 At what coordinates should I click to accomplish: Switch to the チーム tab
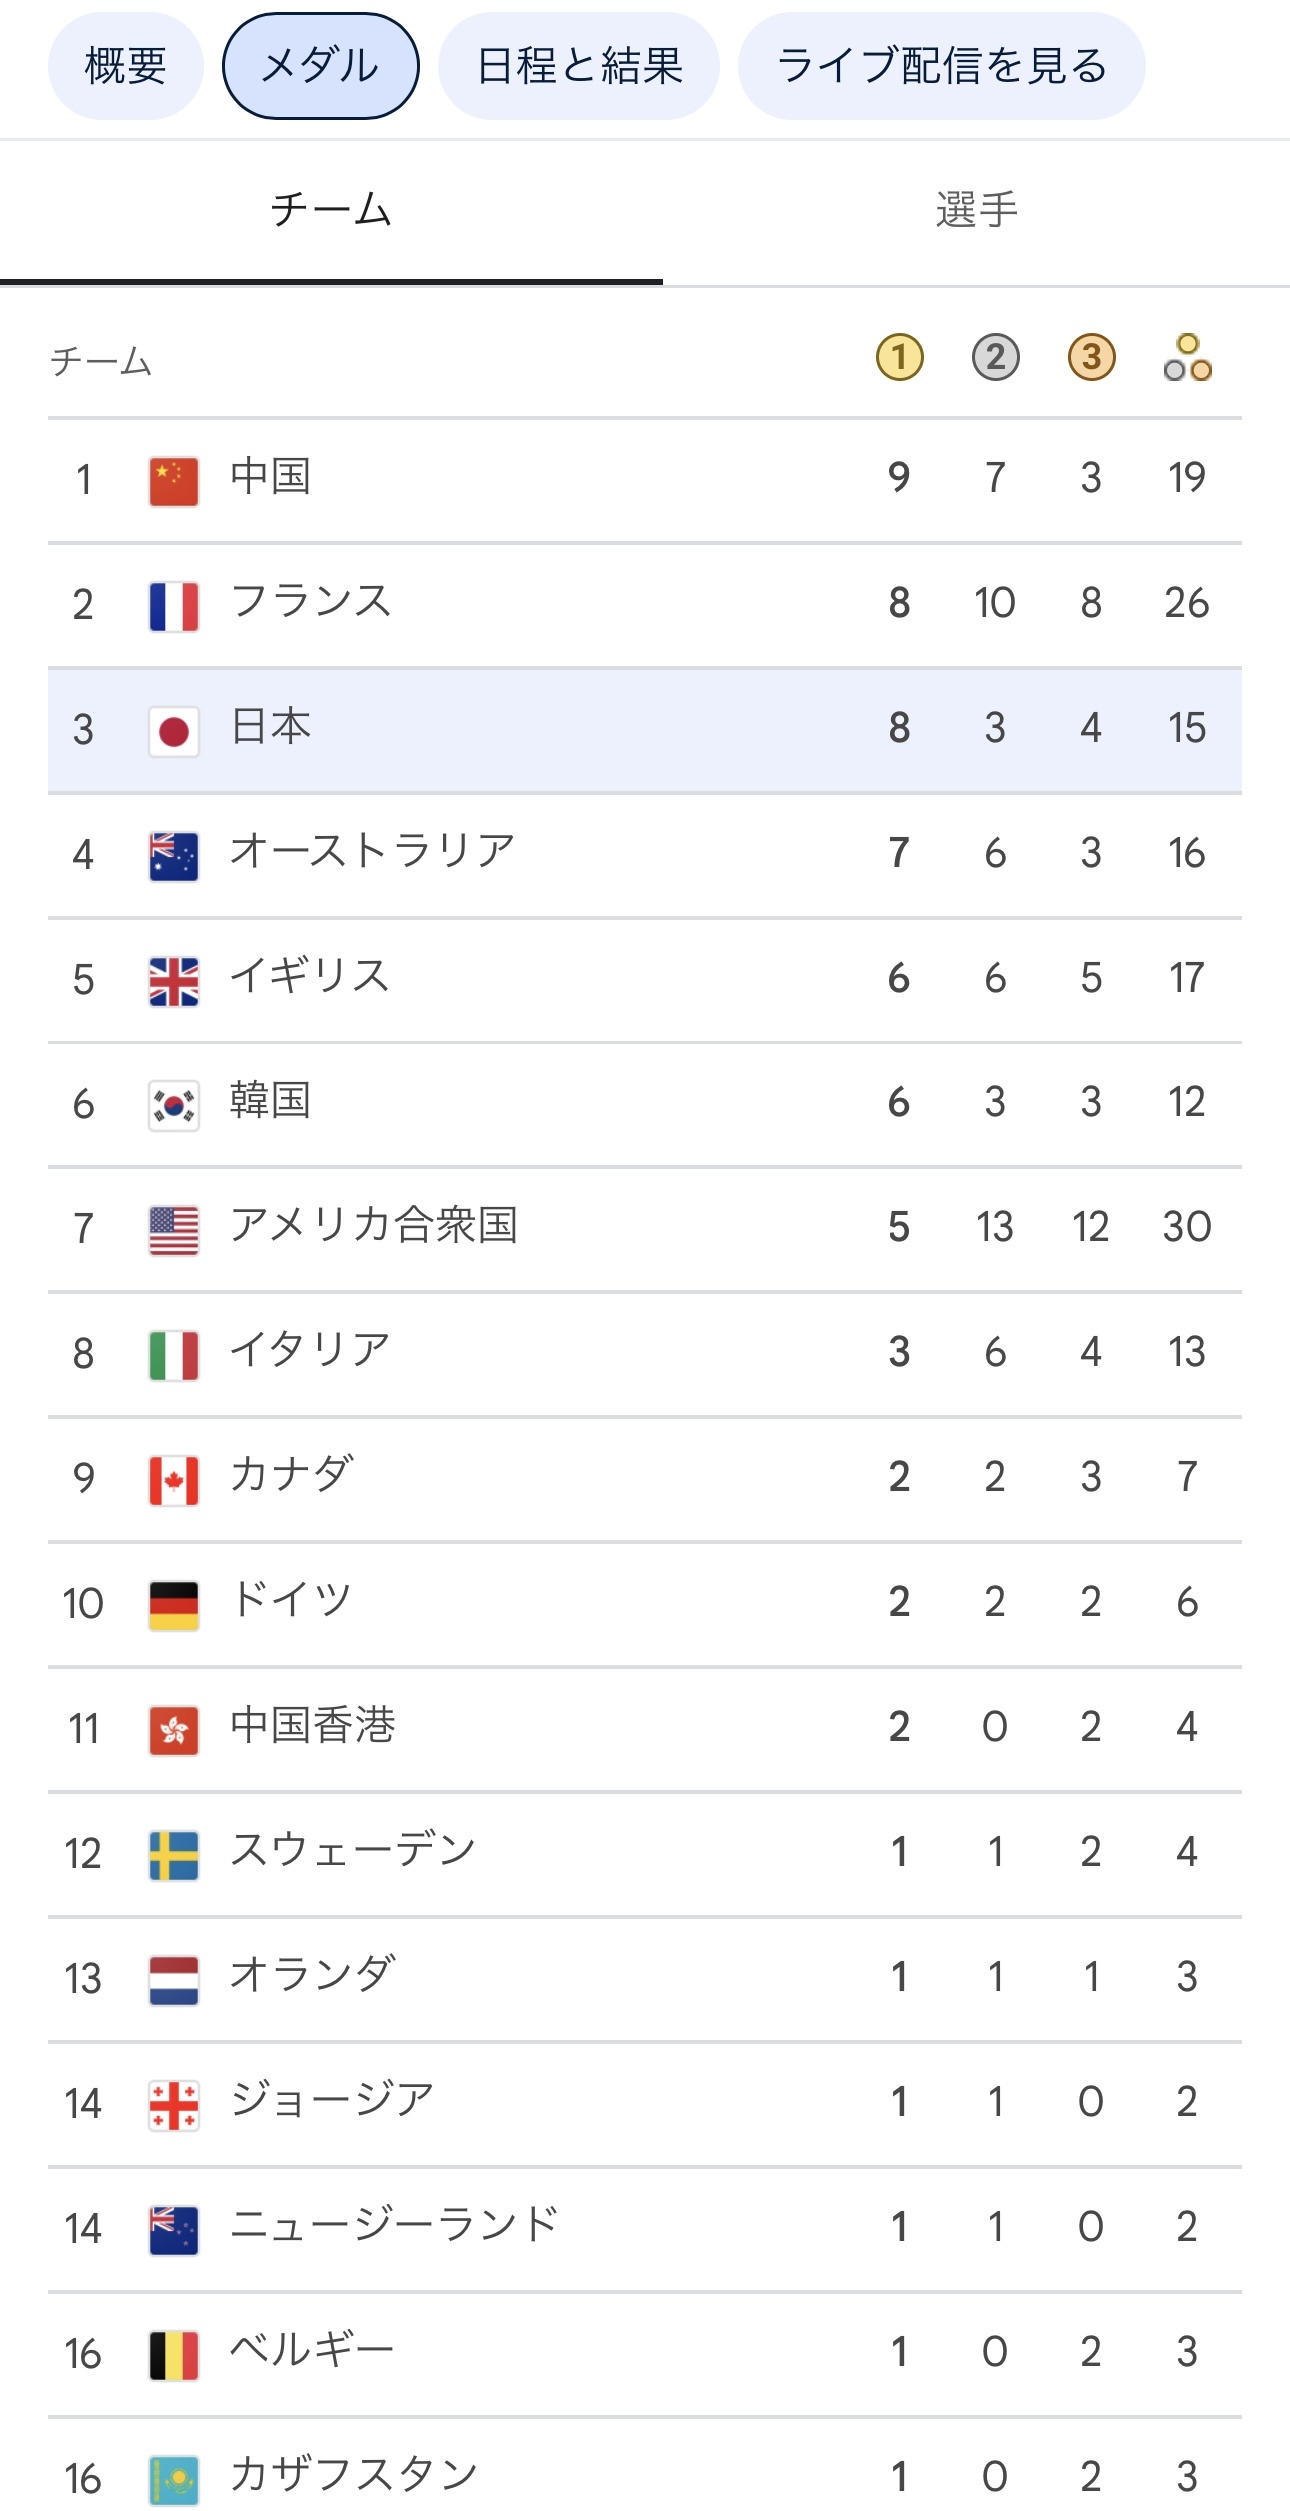pyautogui.click(x=331, y=211)
